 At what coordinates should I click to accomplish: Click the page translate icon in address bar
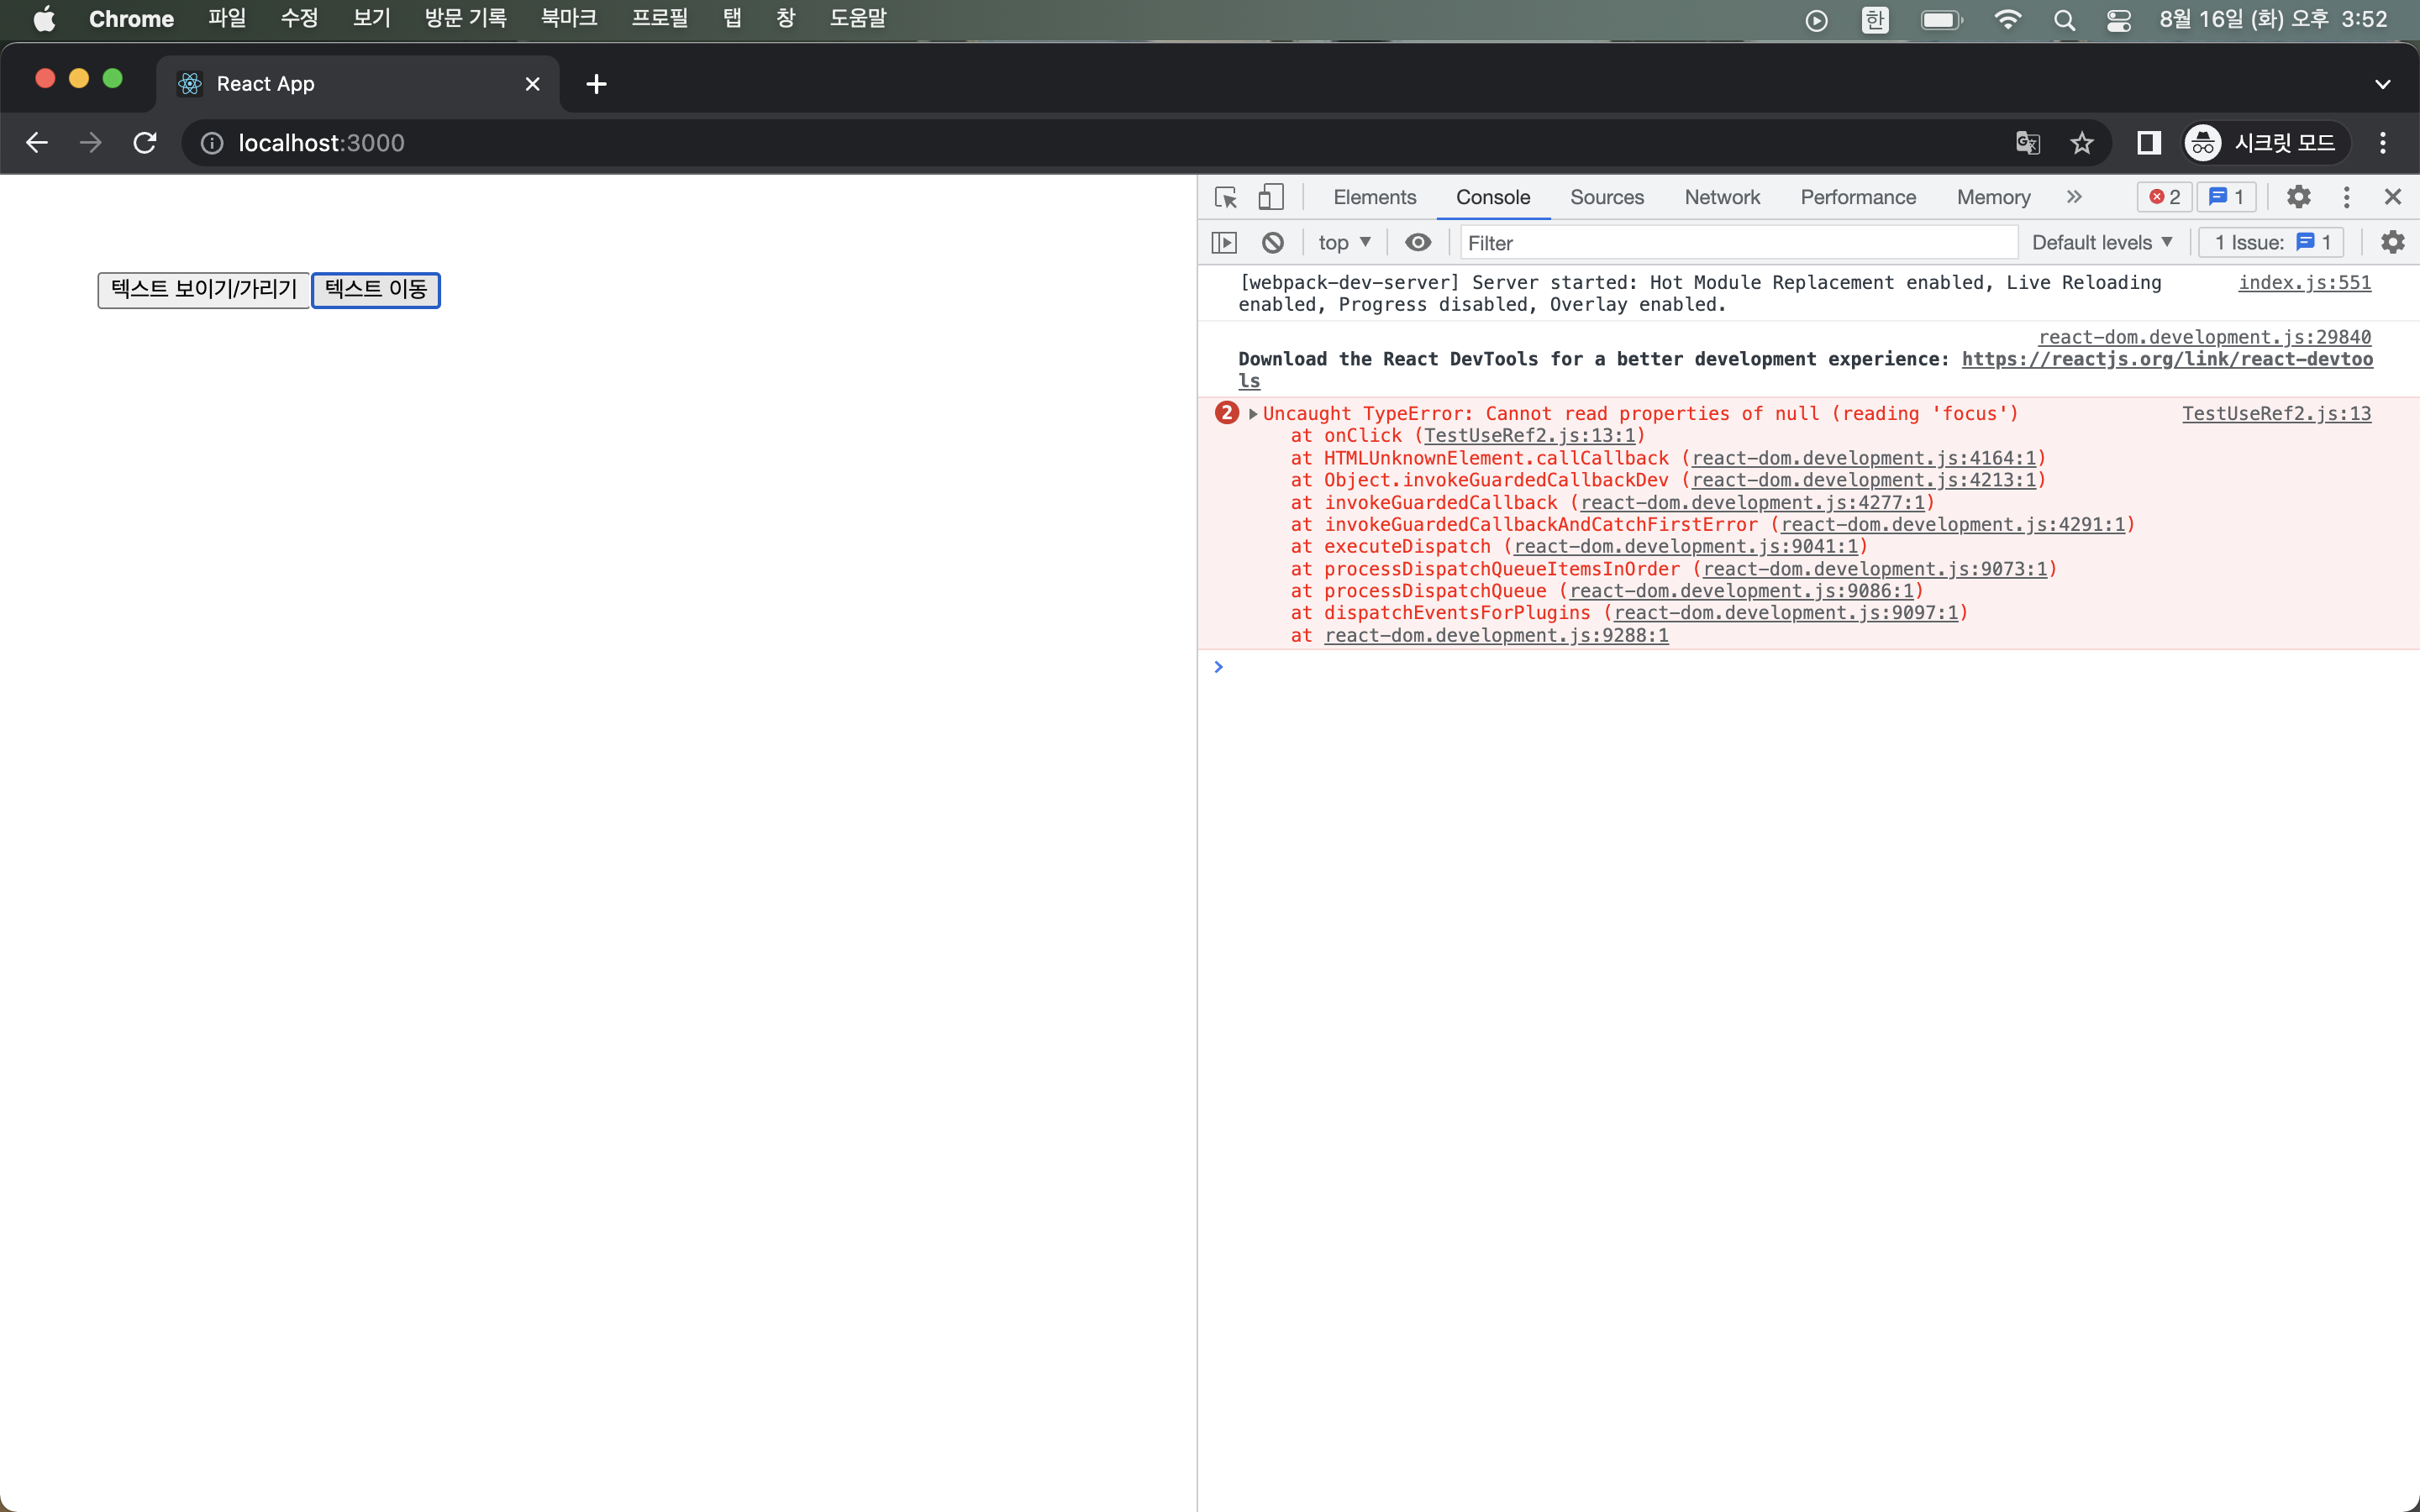click(2027, 143)
